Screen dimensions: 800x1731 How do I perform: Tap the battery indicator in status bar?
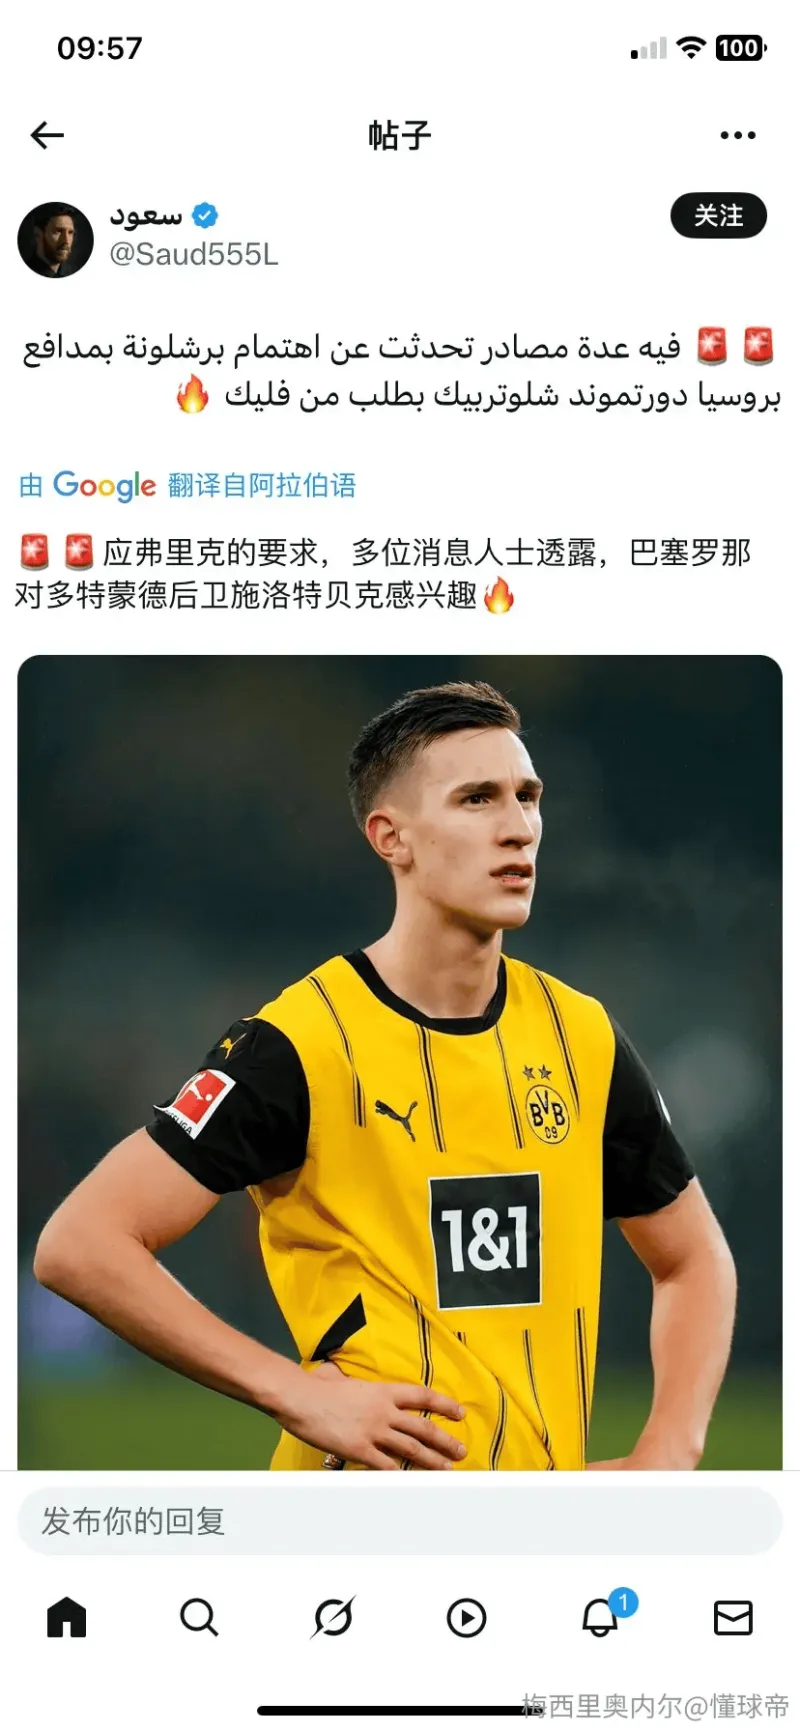point(741,48)
